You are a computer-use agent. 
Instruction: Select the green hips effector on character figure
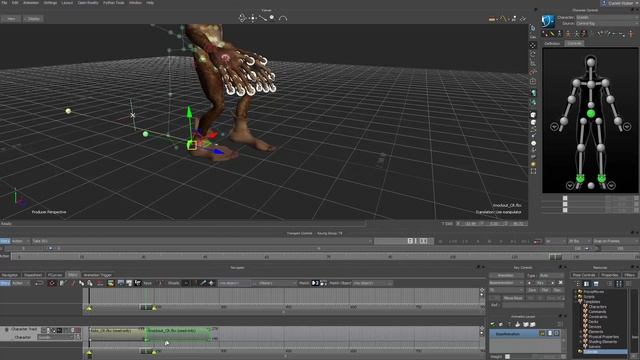591,113
